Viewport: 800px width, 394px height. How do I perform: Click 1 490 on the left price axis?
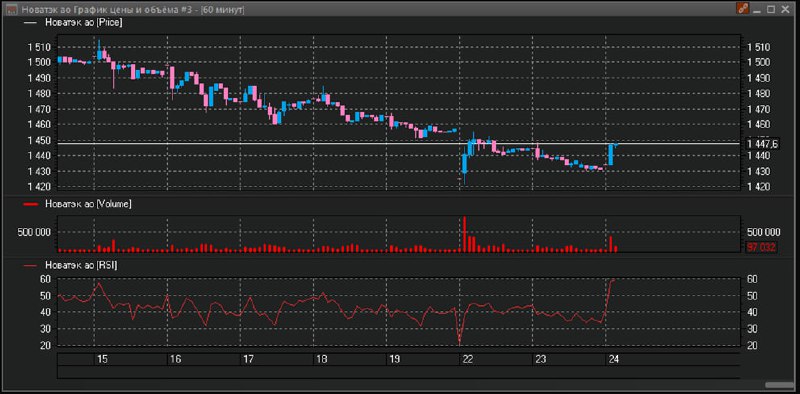point(40,78)
